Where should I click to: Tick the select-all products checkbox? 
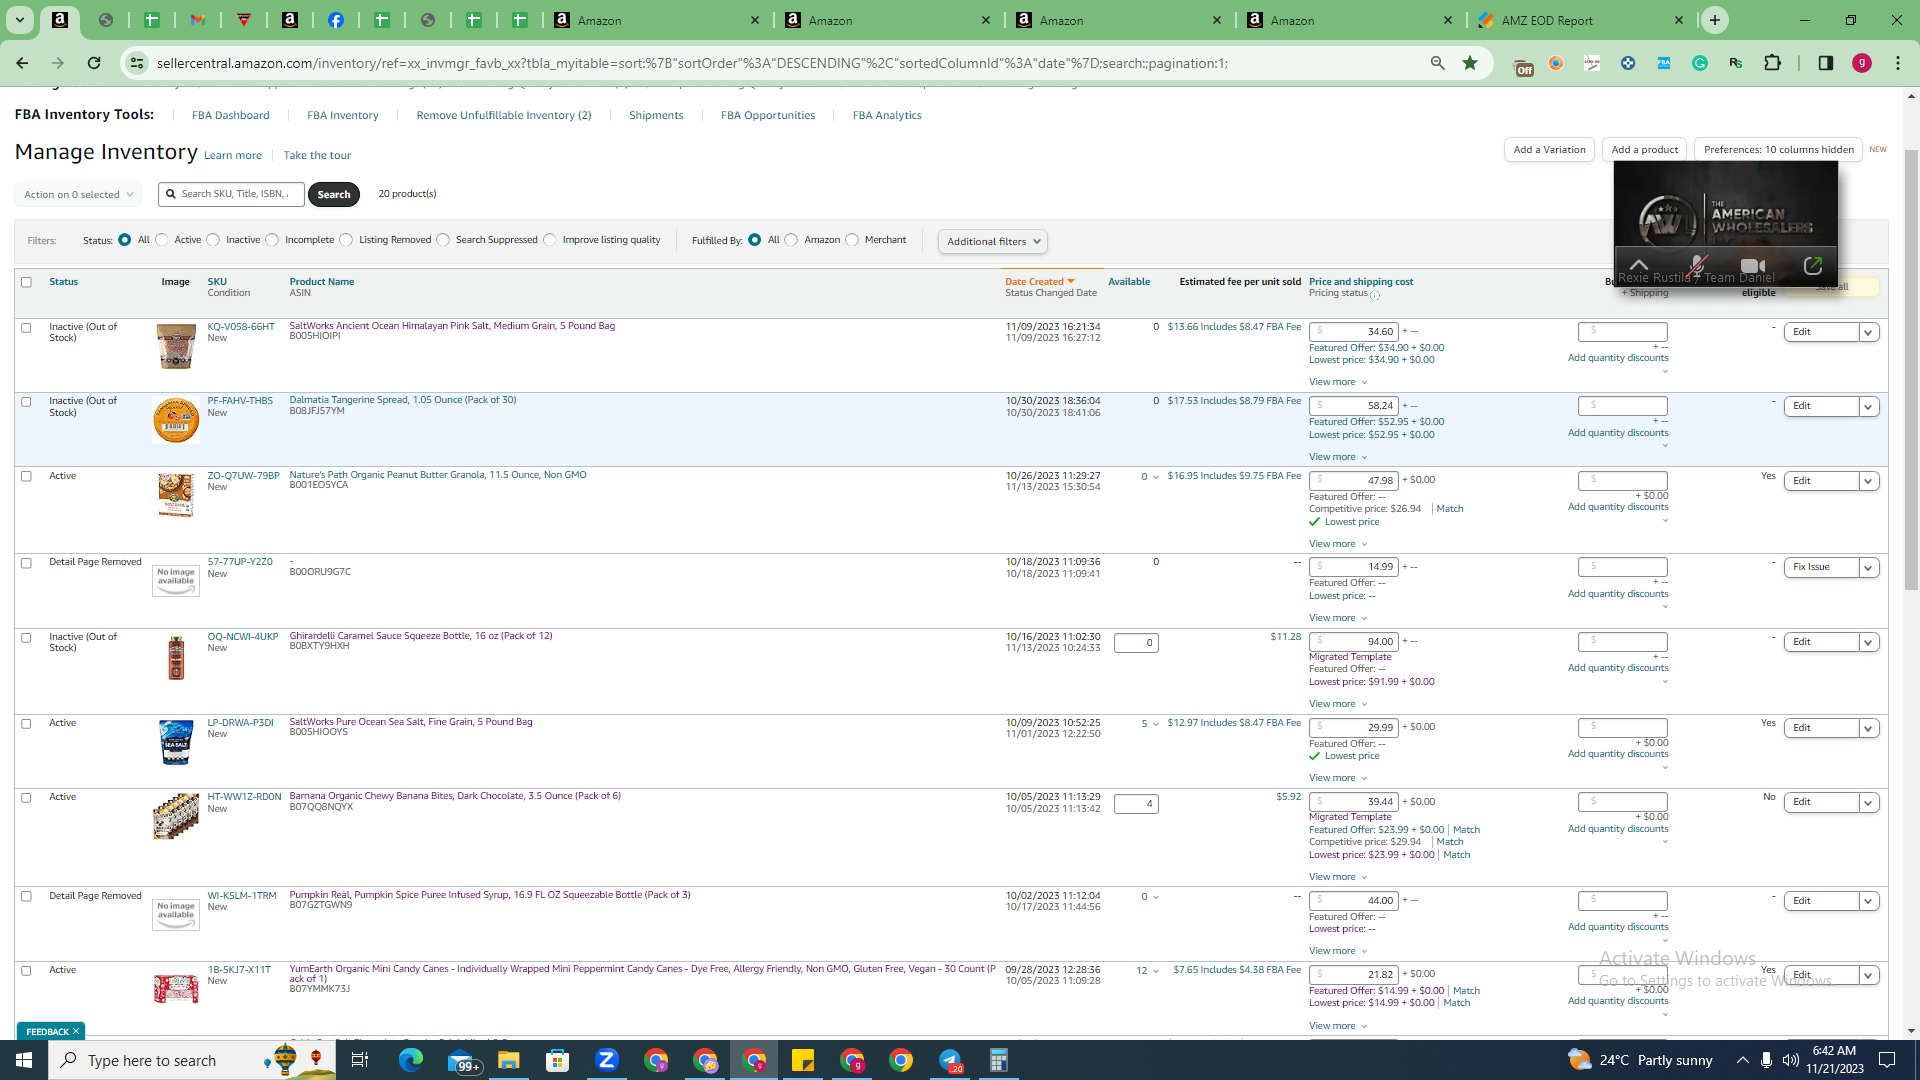point(26,282)
